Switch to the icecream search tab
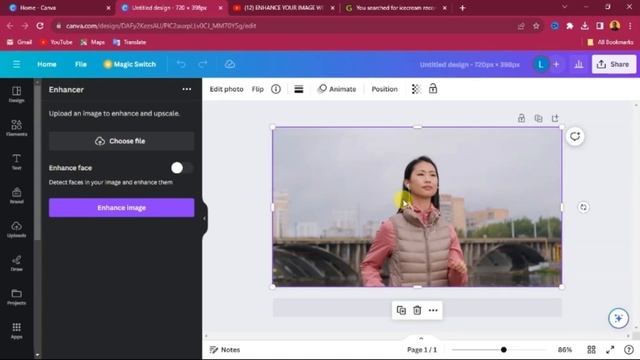The image size is (640, 360). click(396, 8)
